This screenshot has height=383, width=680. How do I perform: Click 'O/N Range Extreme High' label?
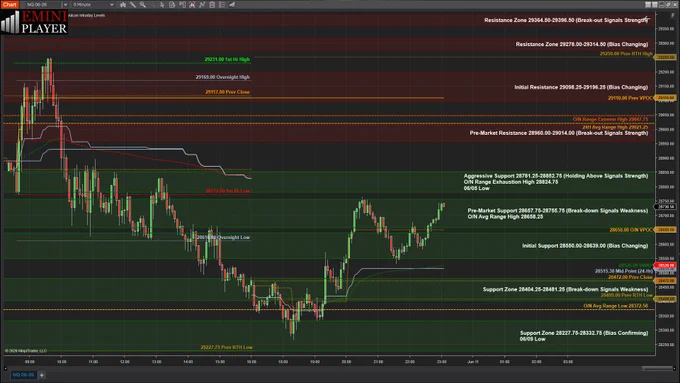(x=610, y=119)
